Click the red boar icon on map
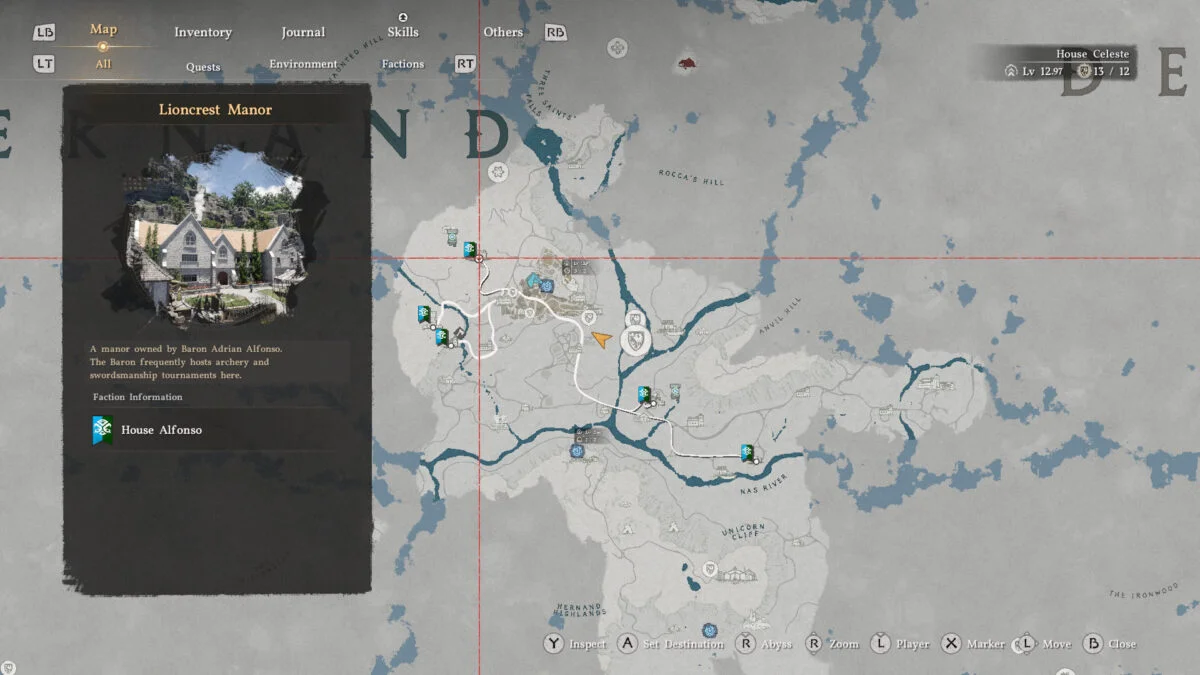The height and width of the screenshot is (675, 1200). pos(686,64)
